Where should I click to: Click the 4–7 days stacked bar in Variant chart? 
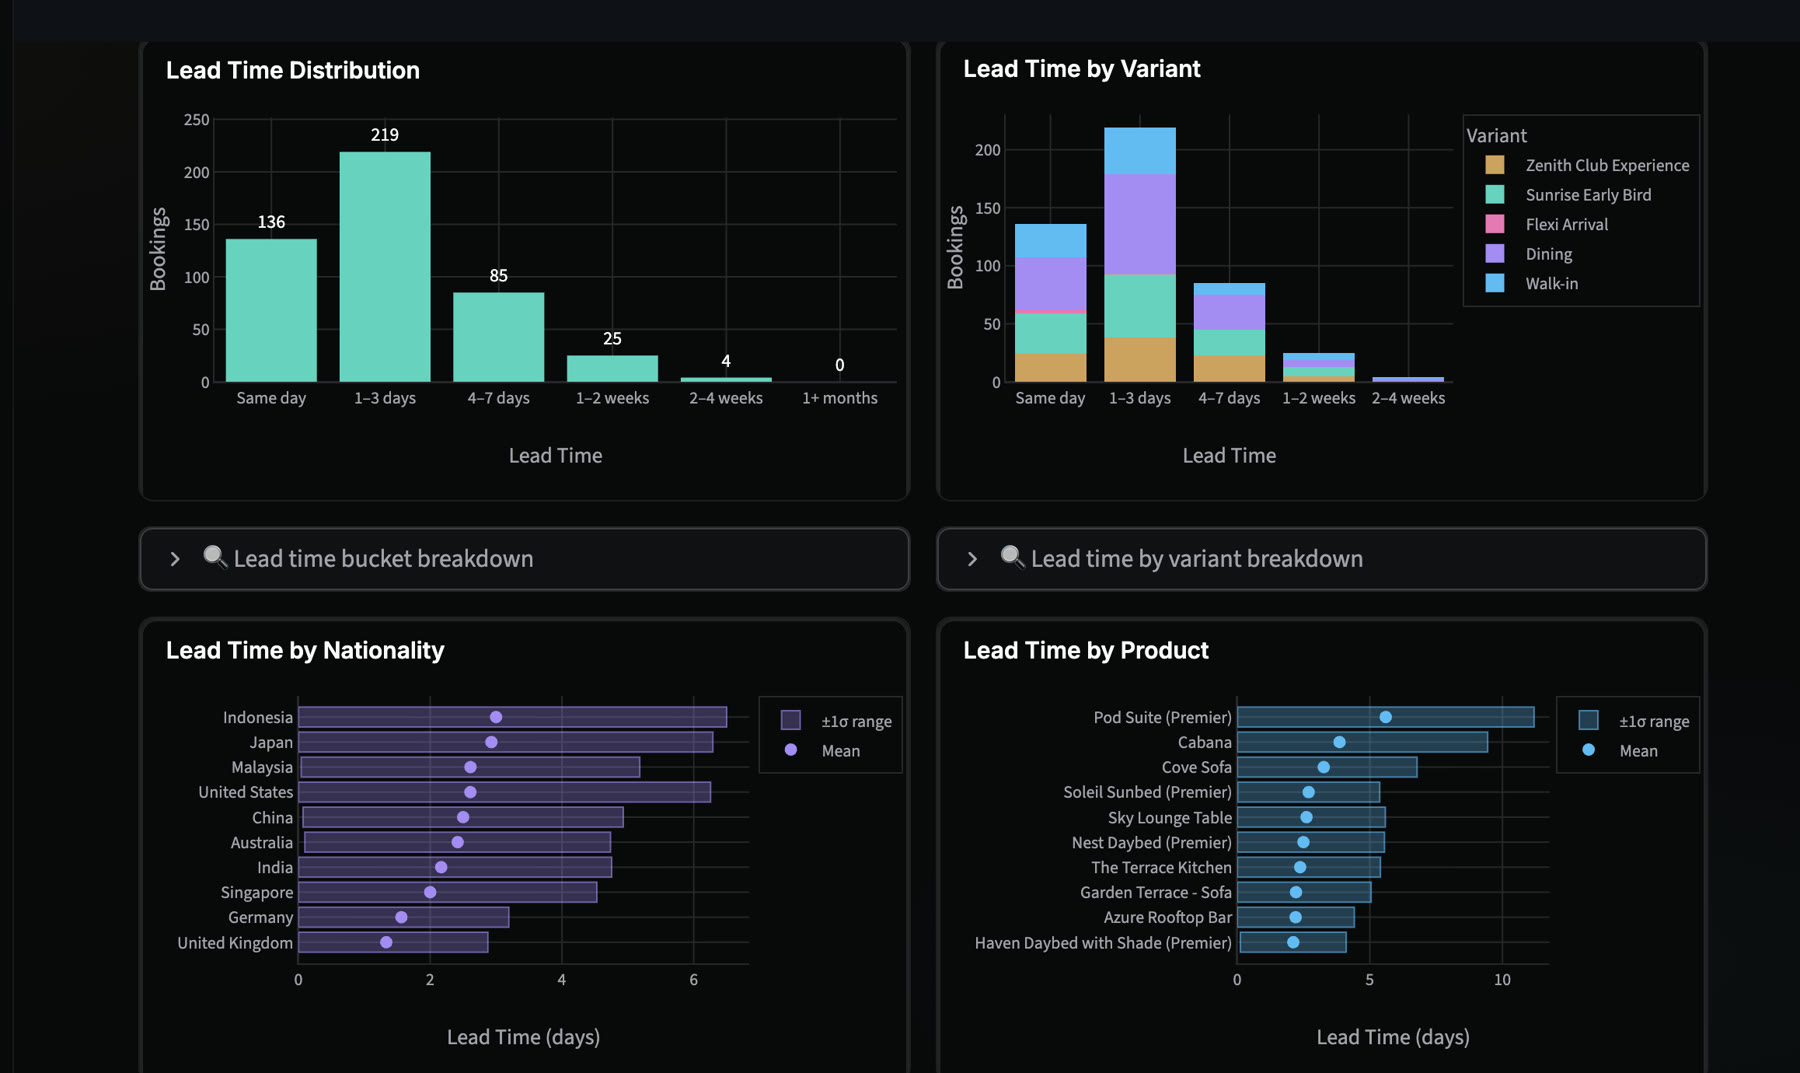[x=1229, y=332]
